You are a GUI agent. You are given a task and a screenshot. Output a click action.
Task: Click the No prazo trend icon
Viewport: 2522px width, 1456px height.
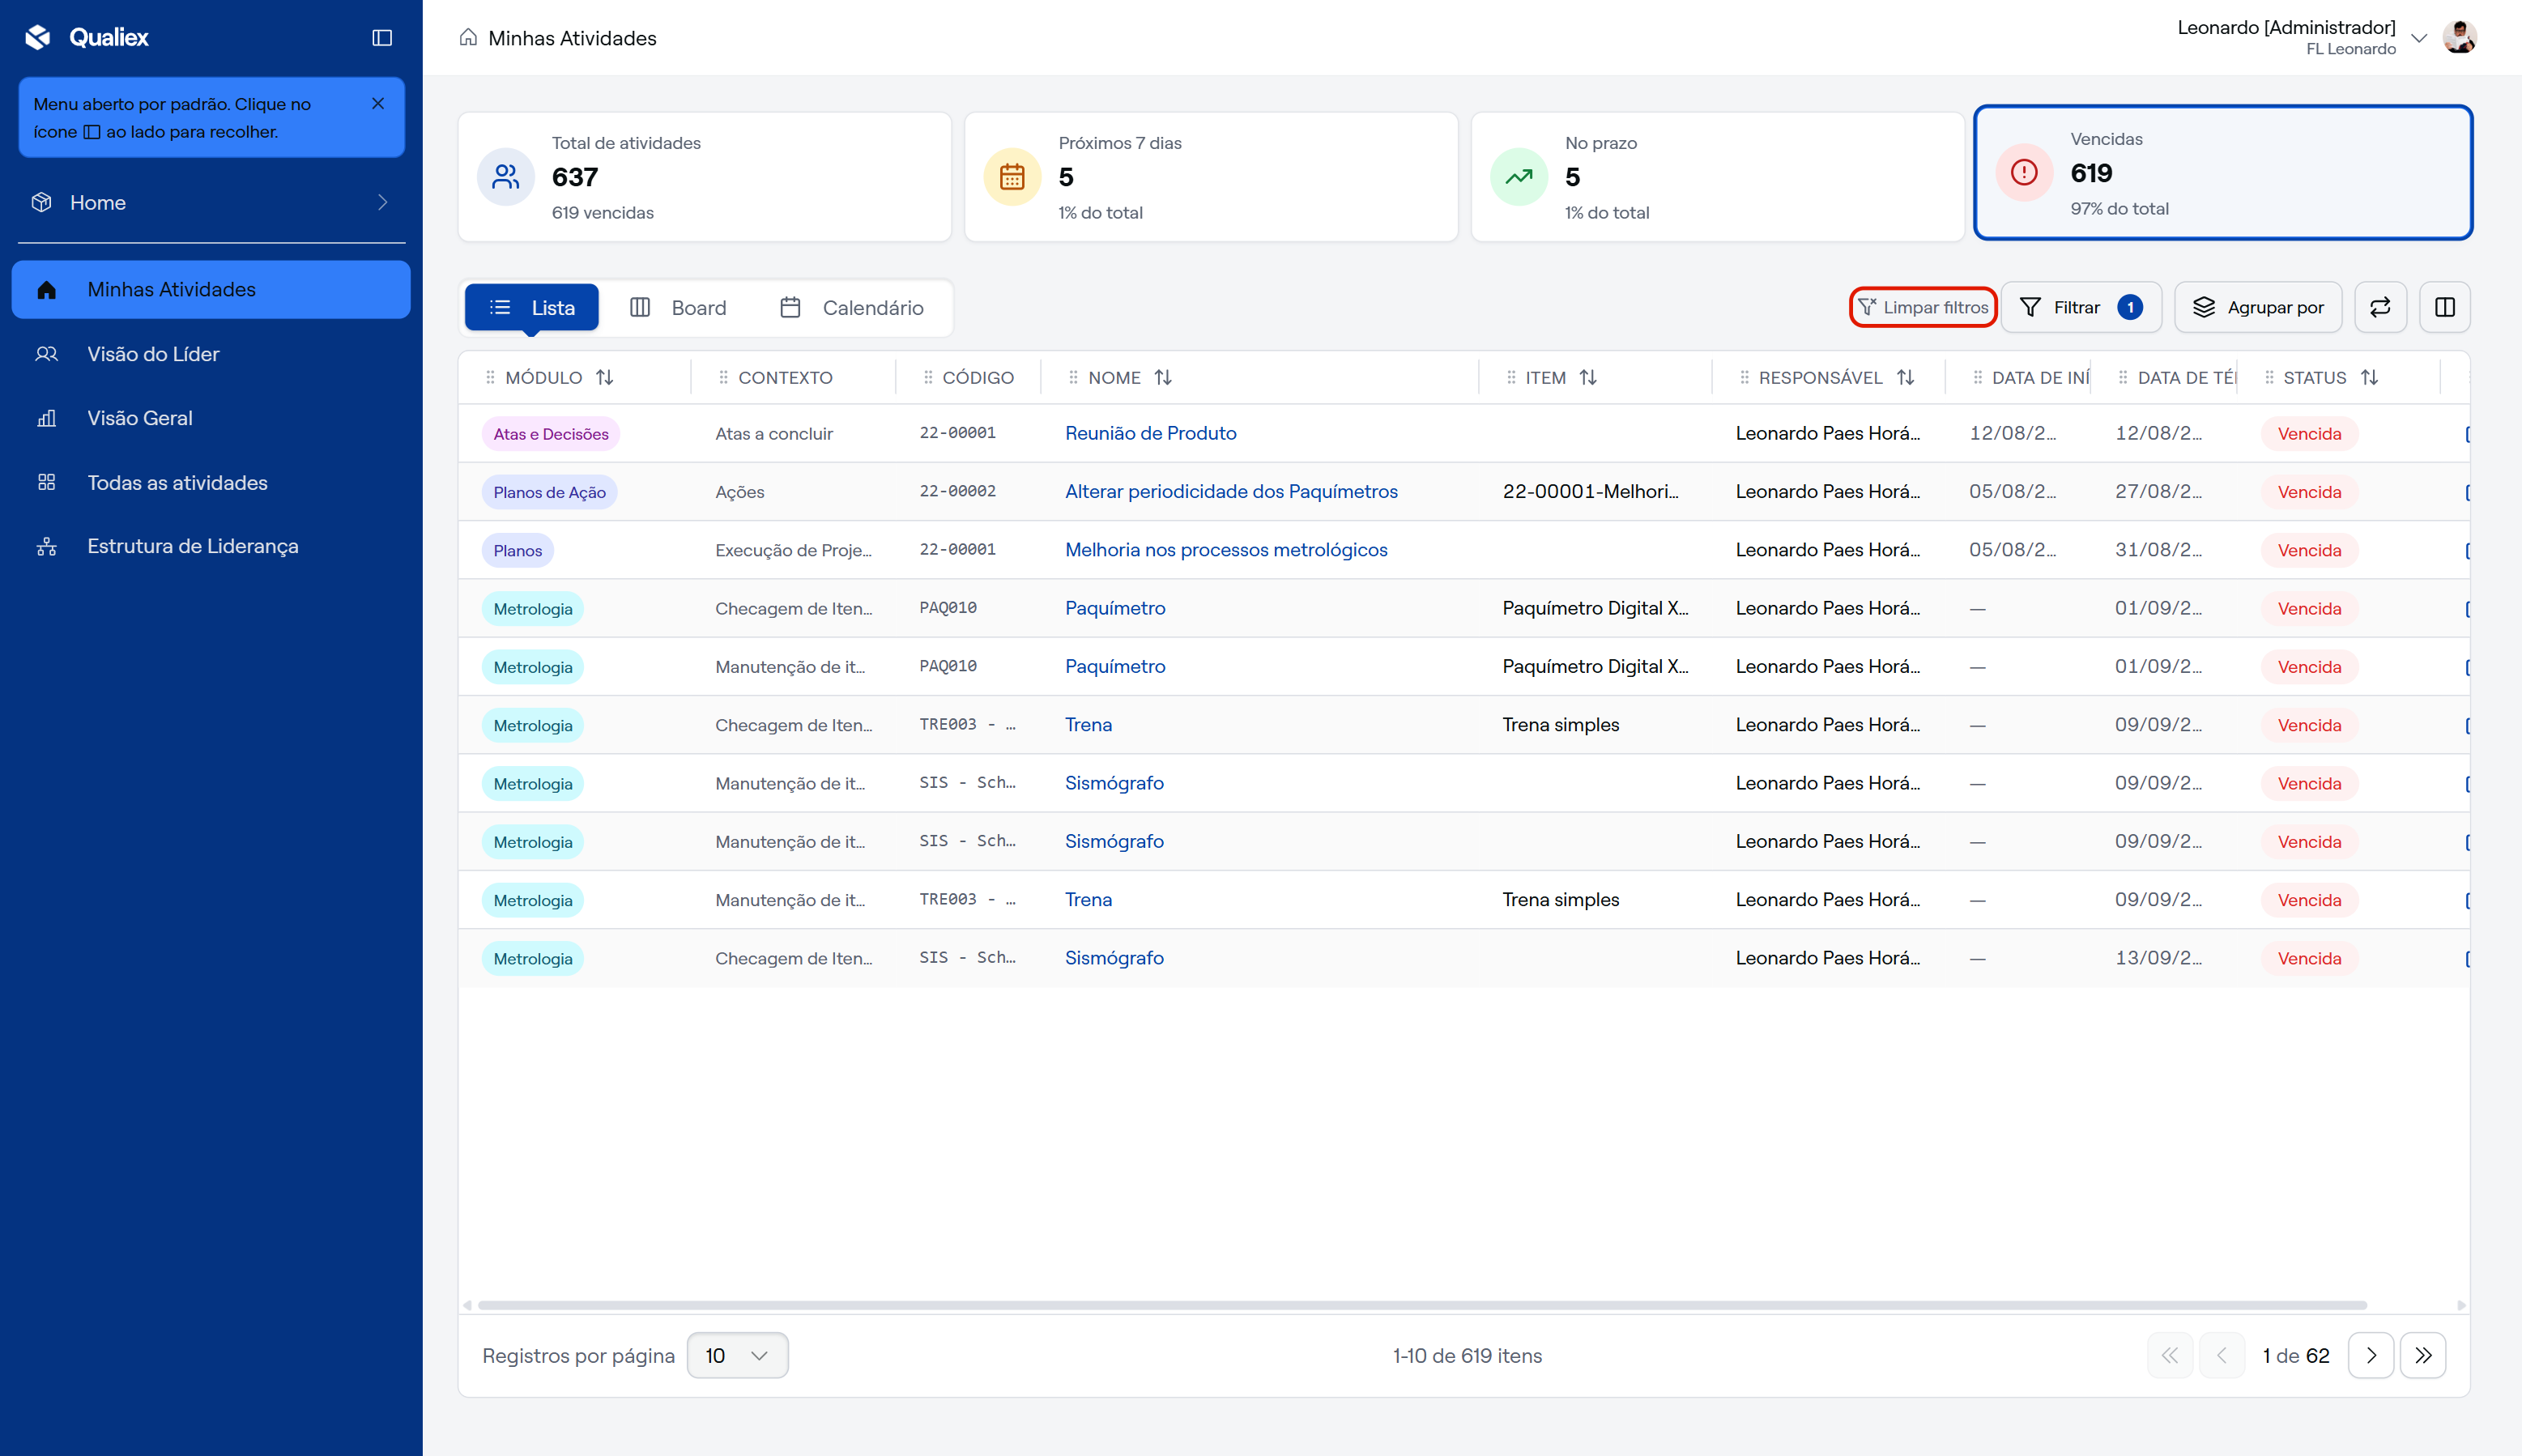click(1519, 177)
